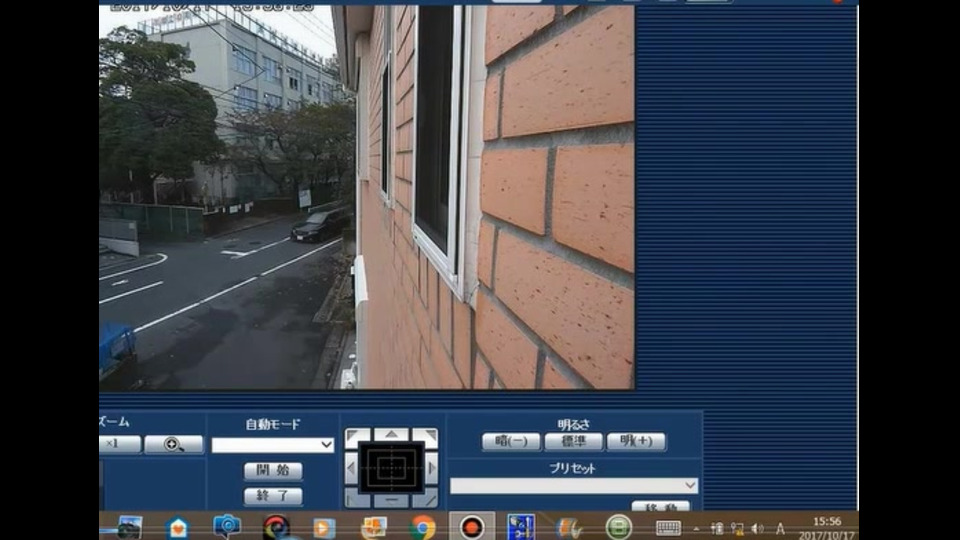This screenshot has height=540, width=960.
Task: Click the network tray icon
Action: (737, 528)
